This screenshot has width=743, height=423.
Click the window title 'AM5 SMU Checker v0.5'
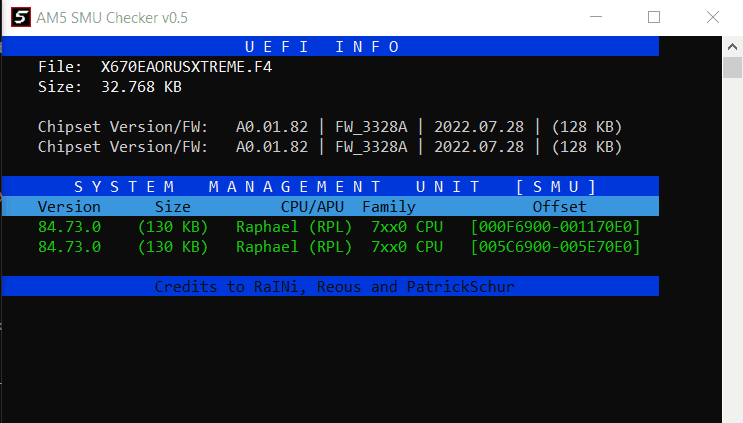pyautogui.click(x=112, y=18)
